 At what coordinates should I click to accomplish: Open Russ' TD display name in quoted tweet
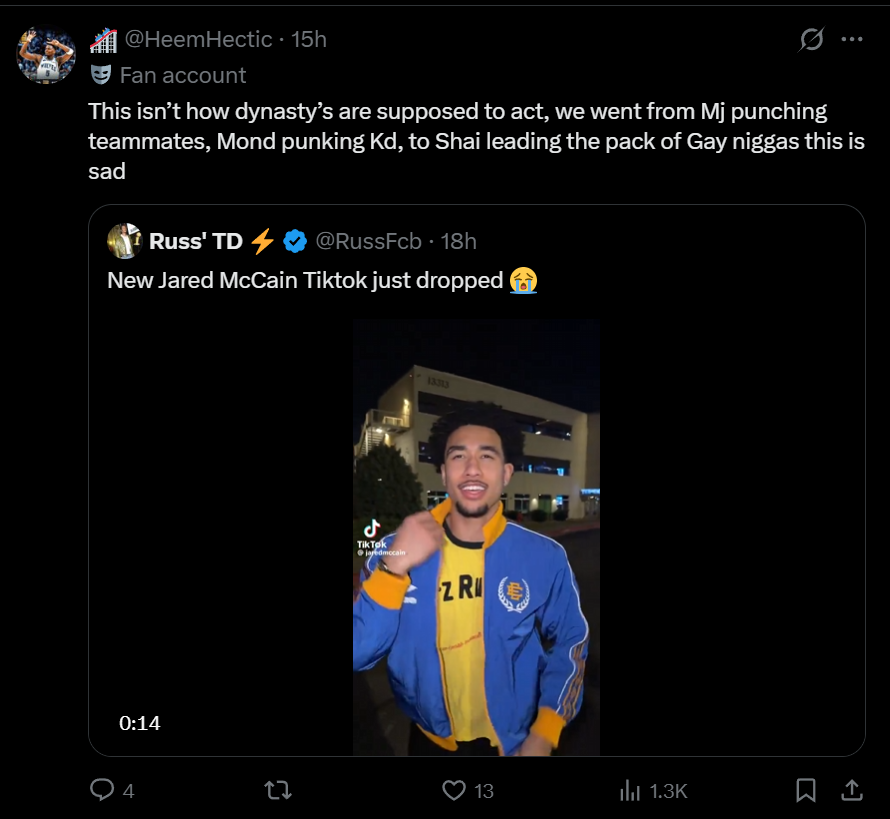coord(195,241)
